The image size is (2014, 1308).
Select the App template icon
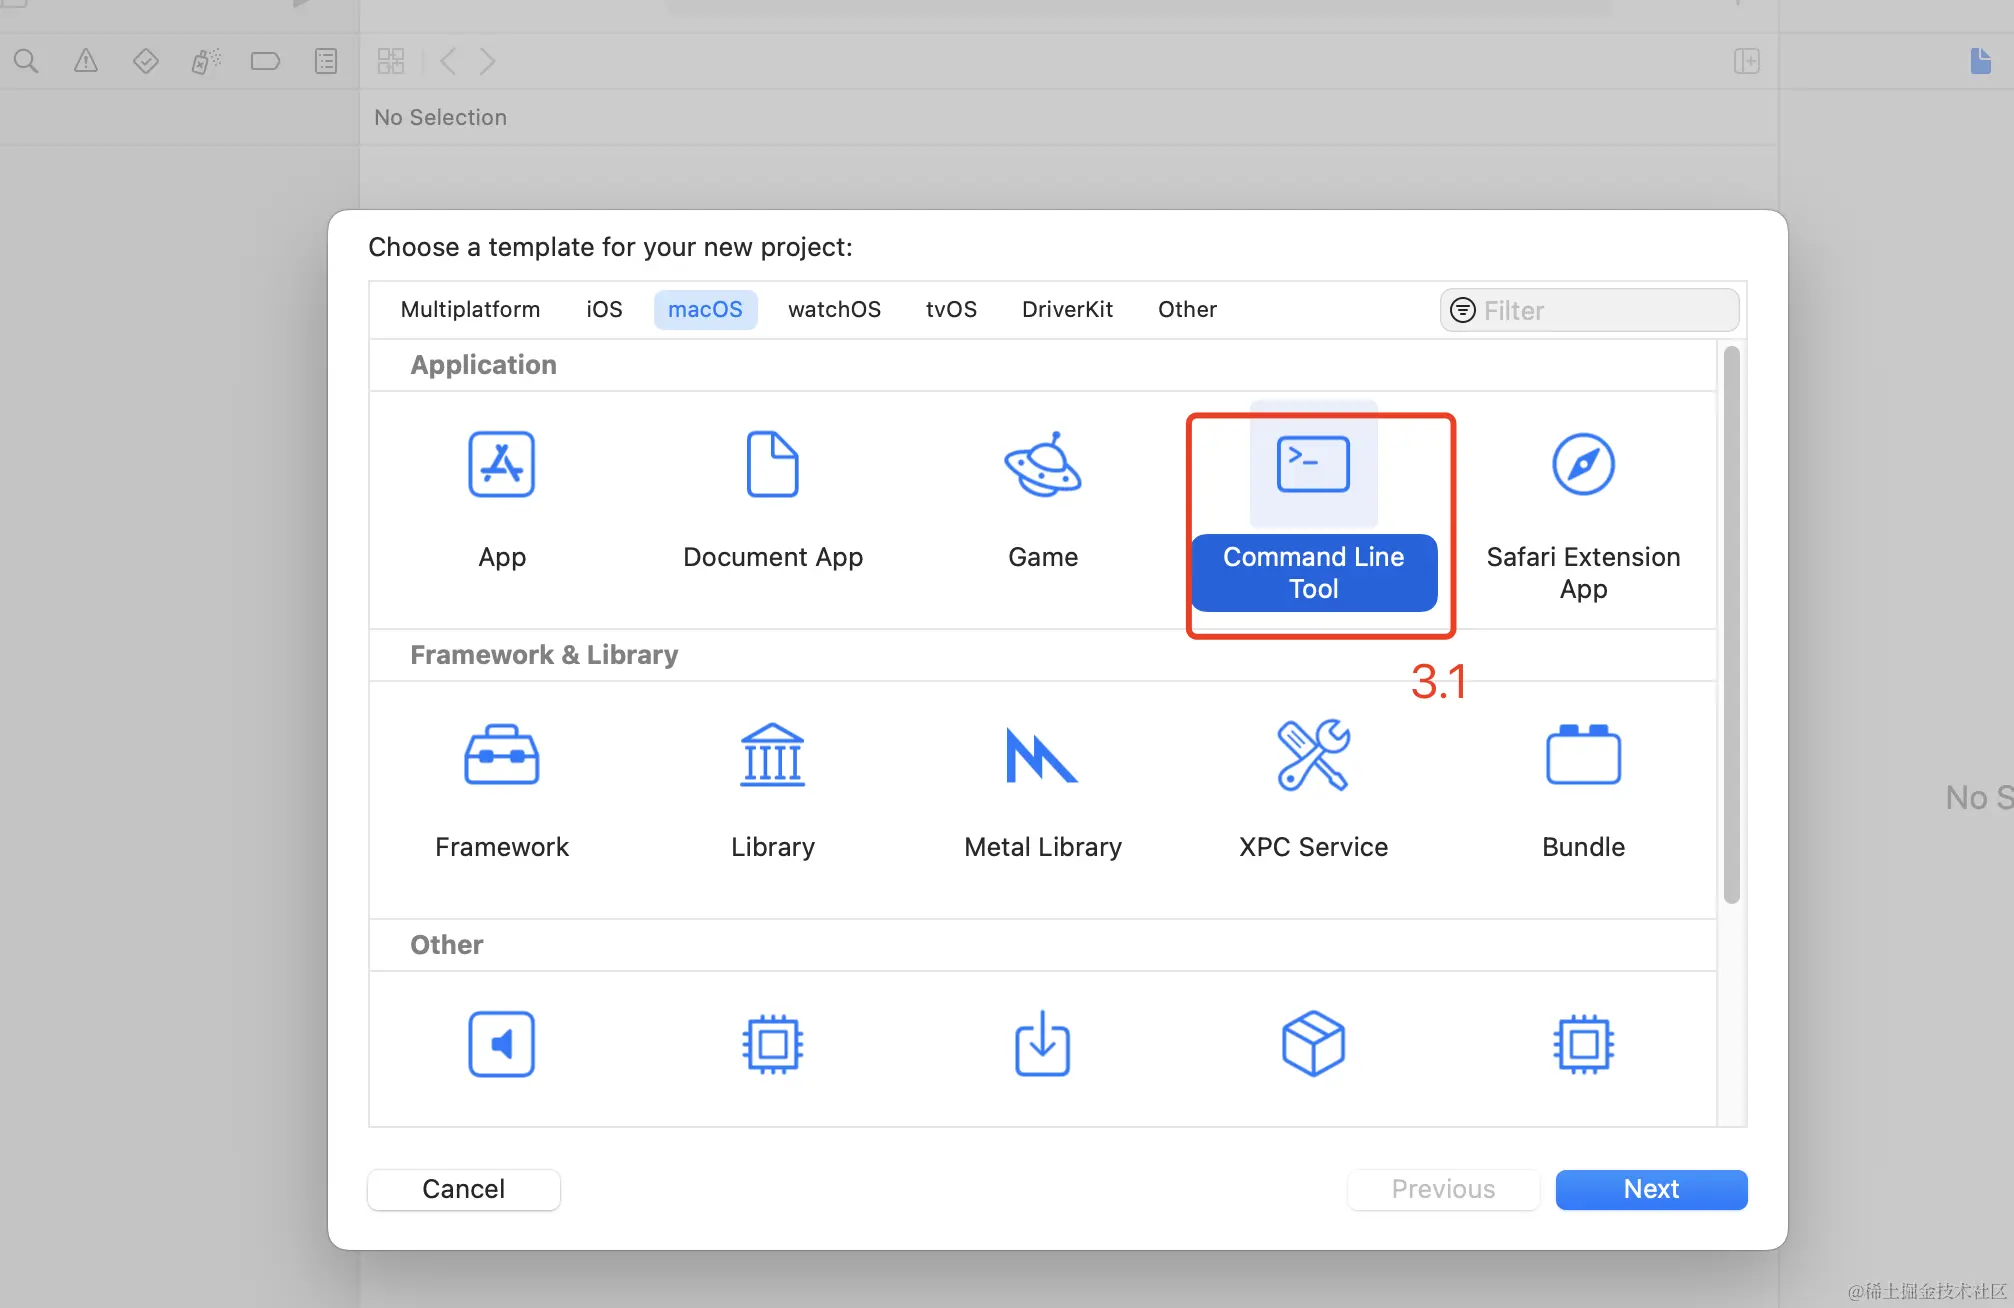click(x=501, y=465)
